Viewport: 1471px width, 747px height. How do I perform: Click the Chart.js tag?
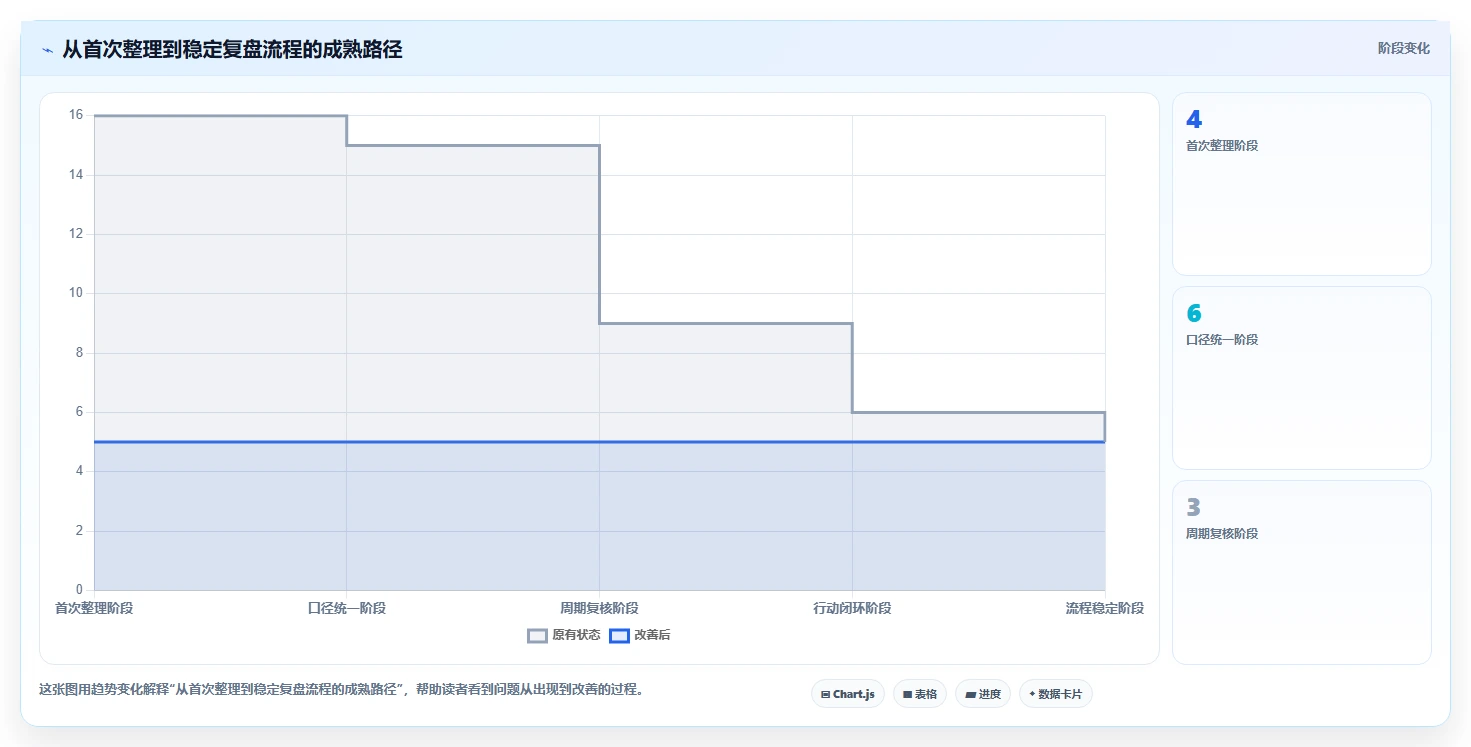(x=848, y=694)
